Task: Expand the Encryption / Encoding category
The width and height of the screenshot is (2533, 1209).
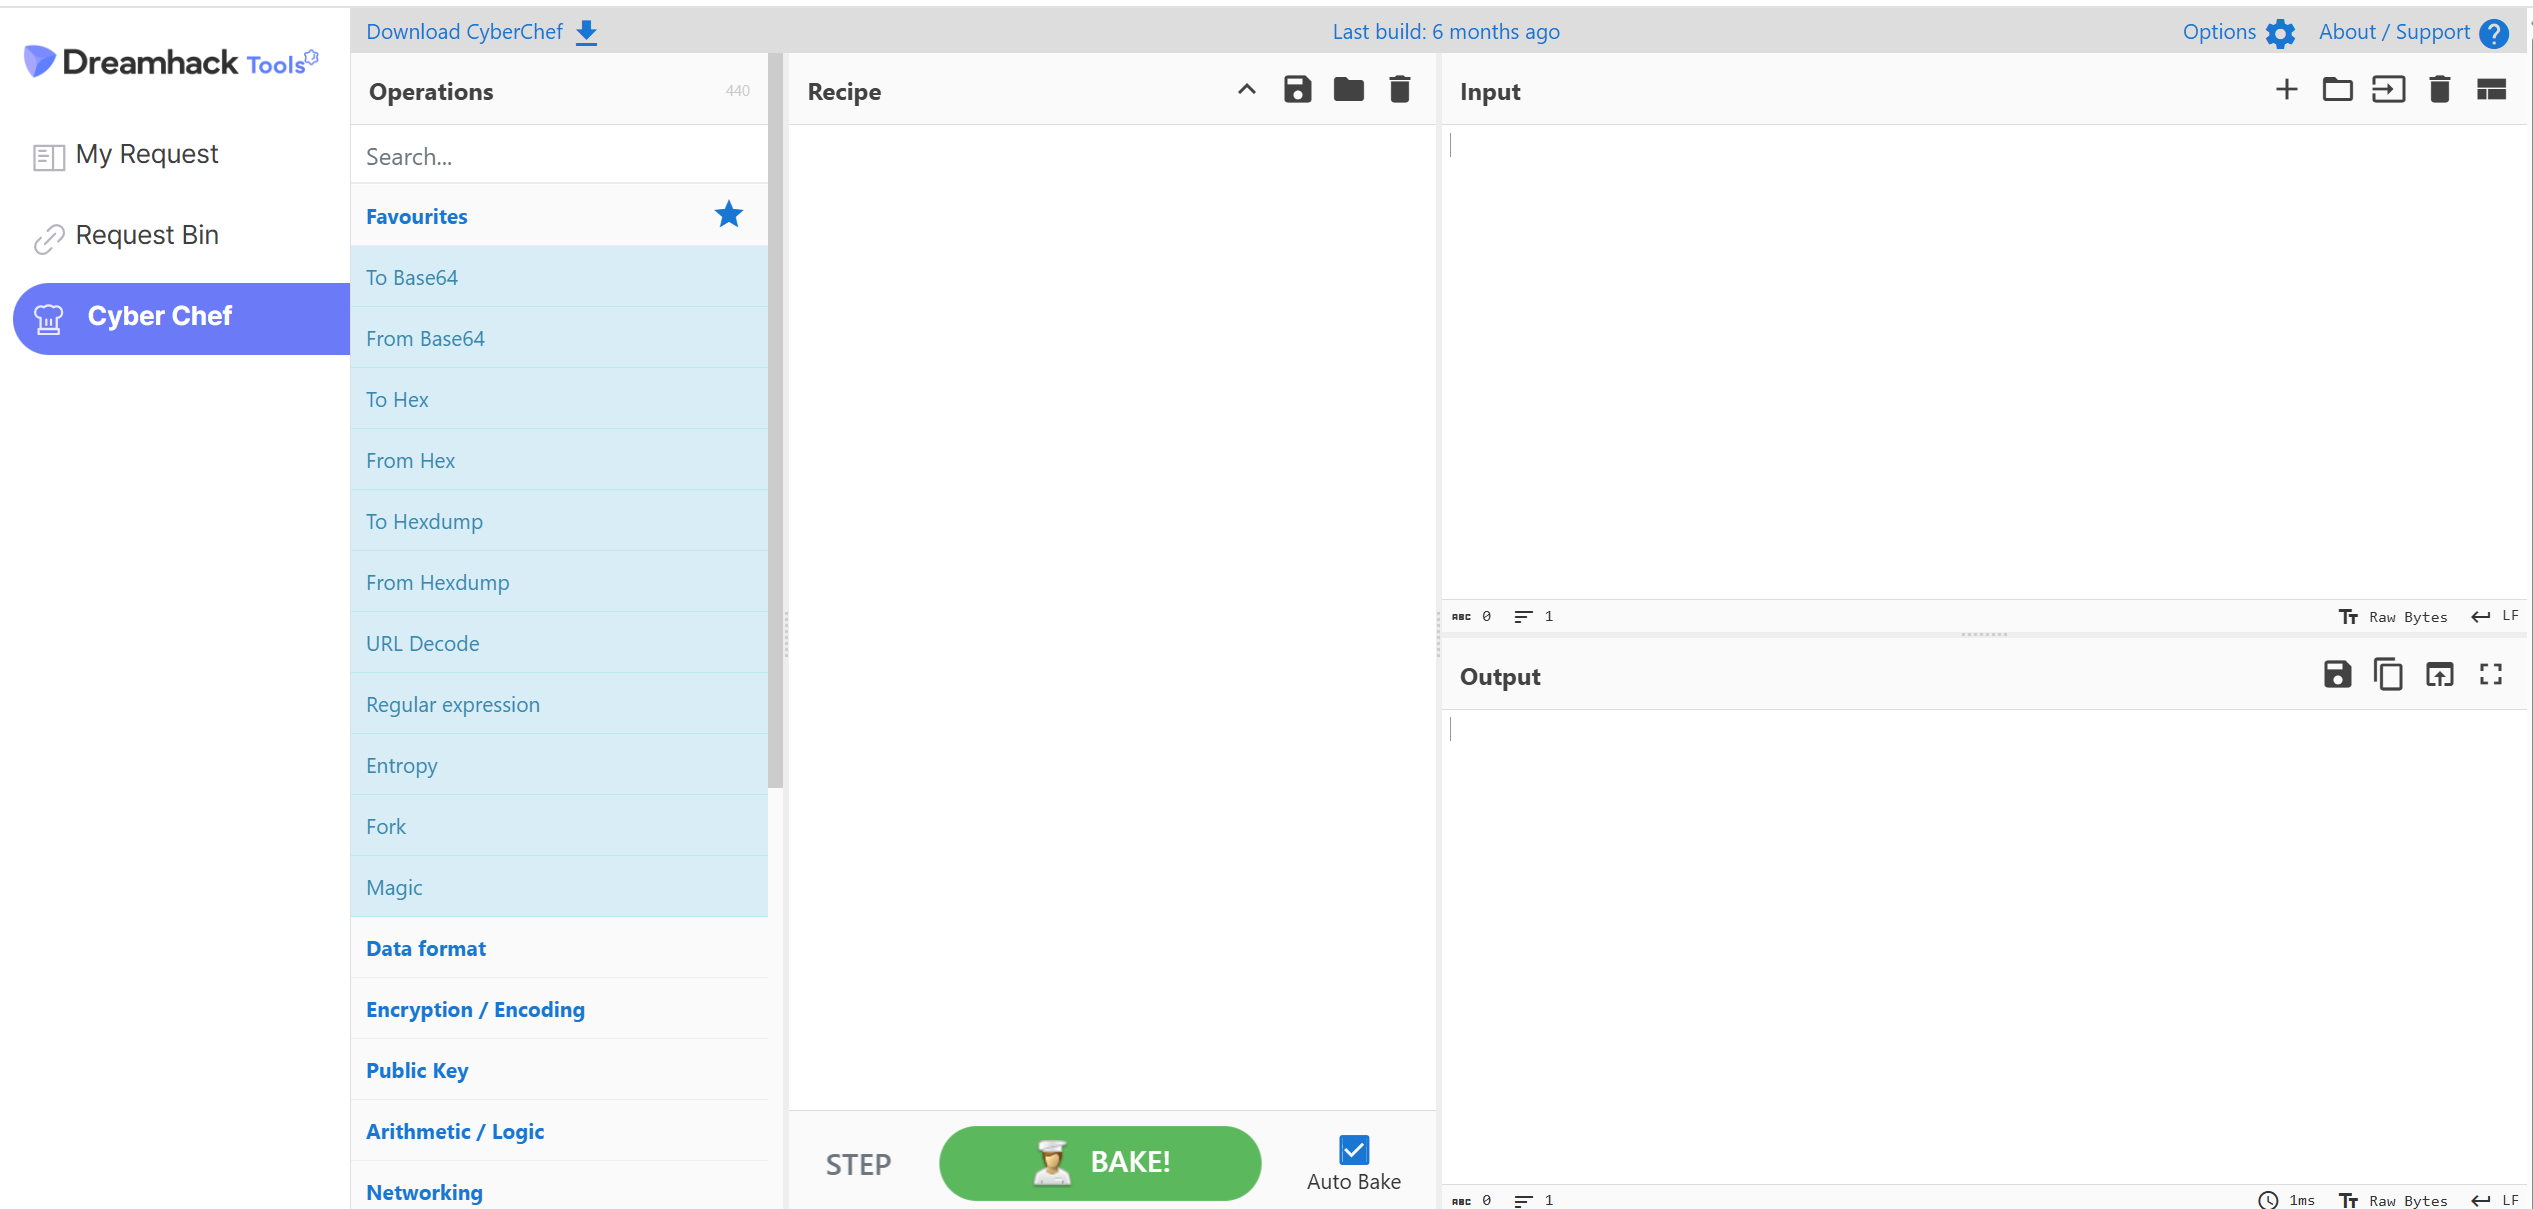Action: click(475, 1009)
